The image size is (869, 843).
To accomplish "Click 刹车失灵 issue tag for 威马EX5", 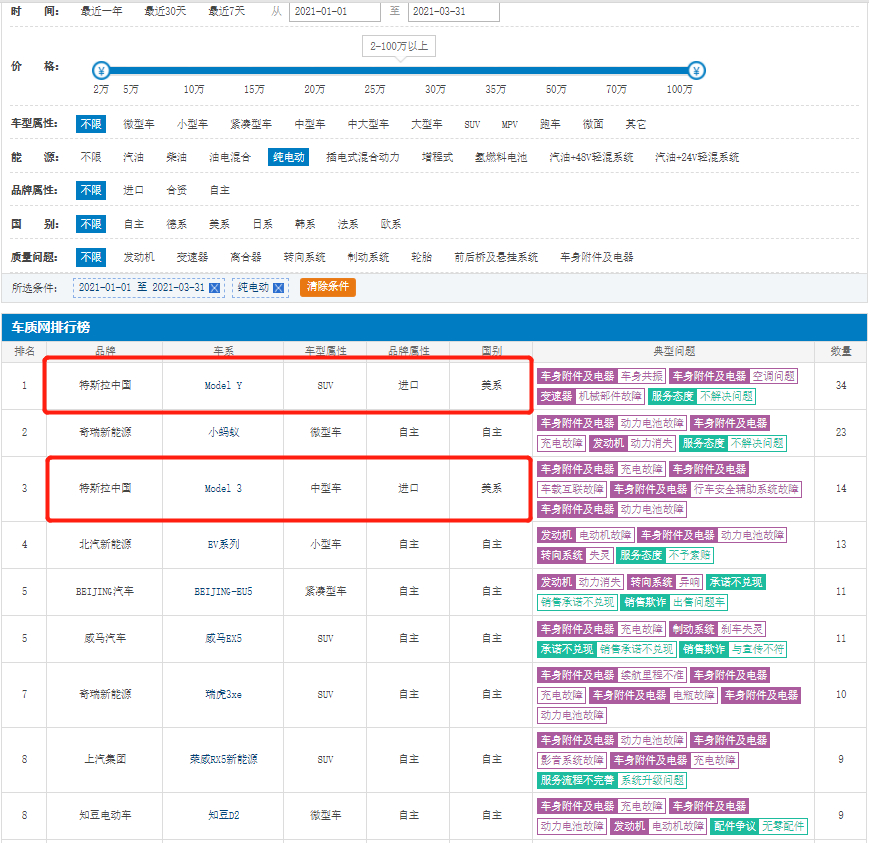I will [x=742, y=629].
